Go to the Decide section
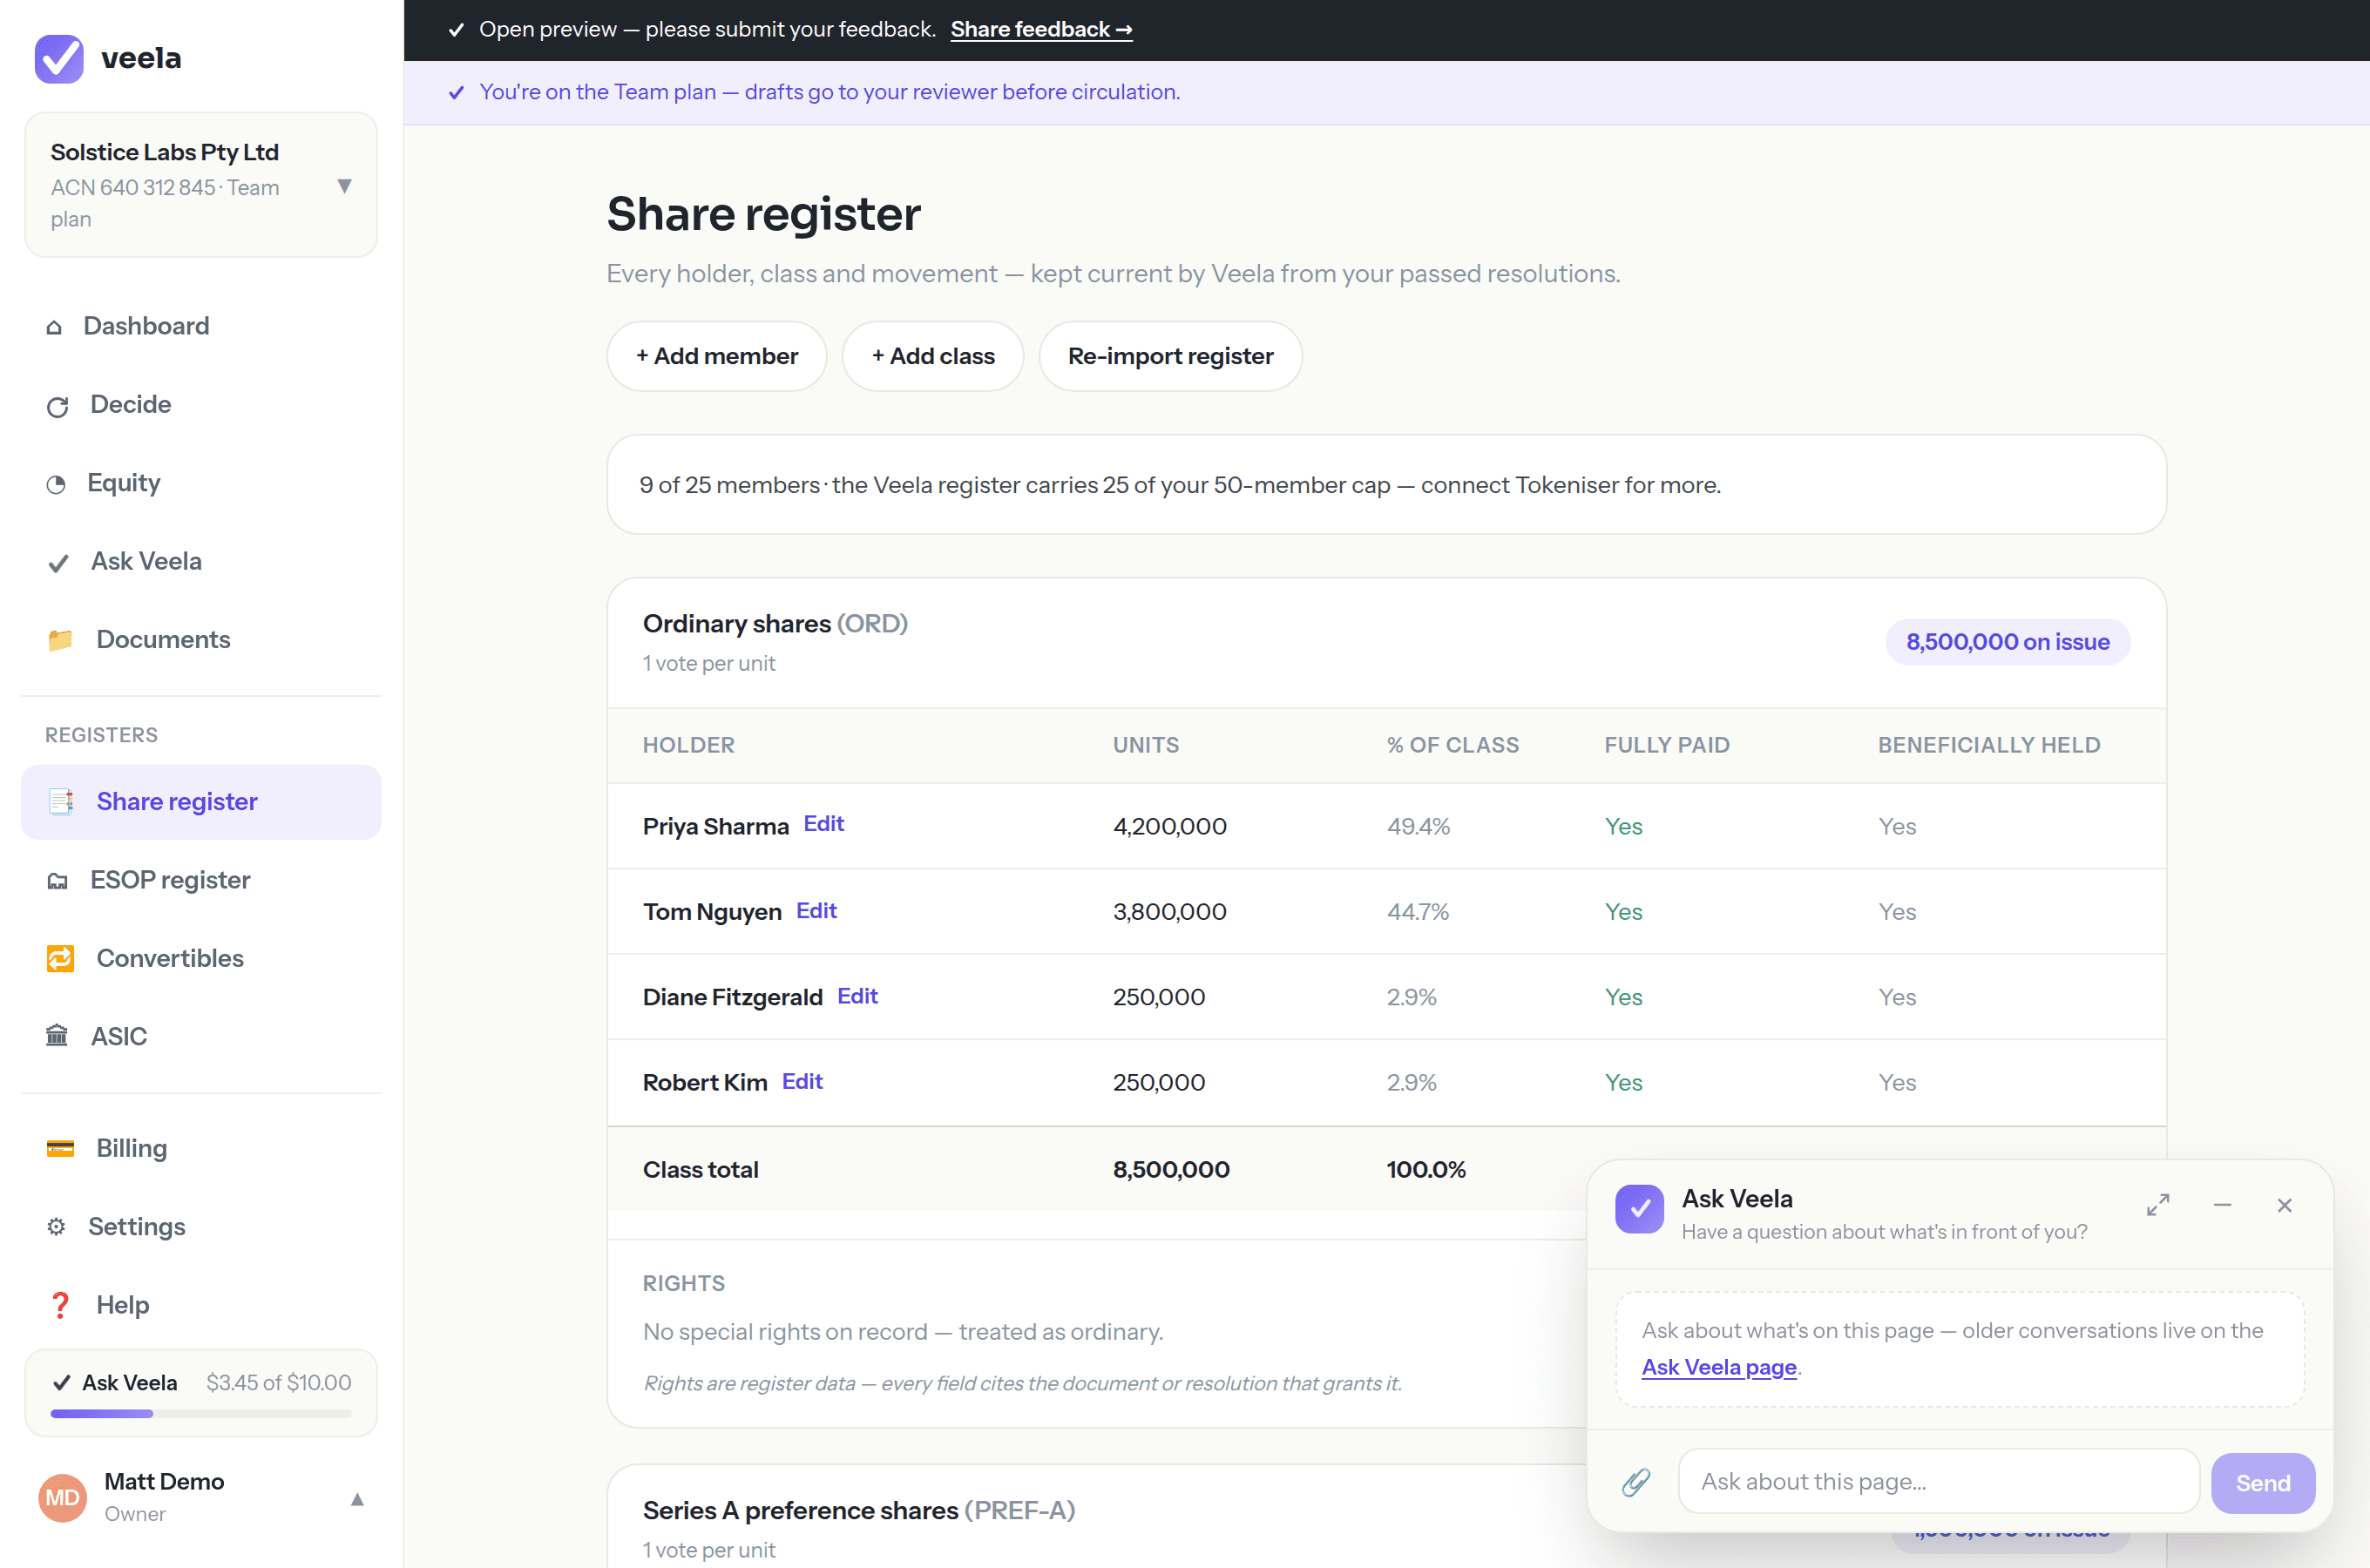Image resolution: width=2370 pixels, height=1568 pixels. (201, 405)
